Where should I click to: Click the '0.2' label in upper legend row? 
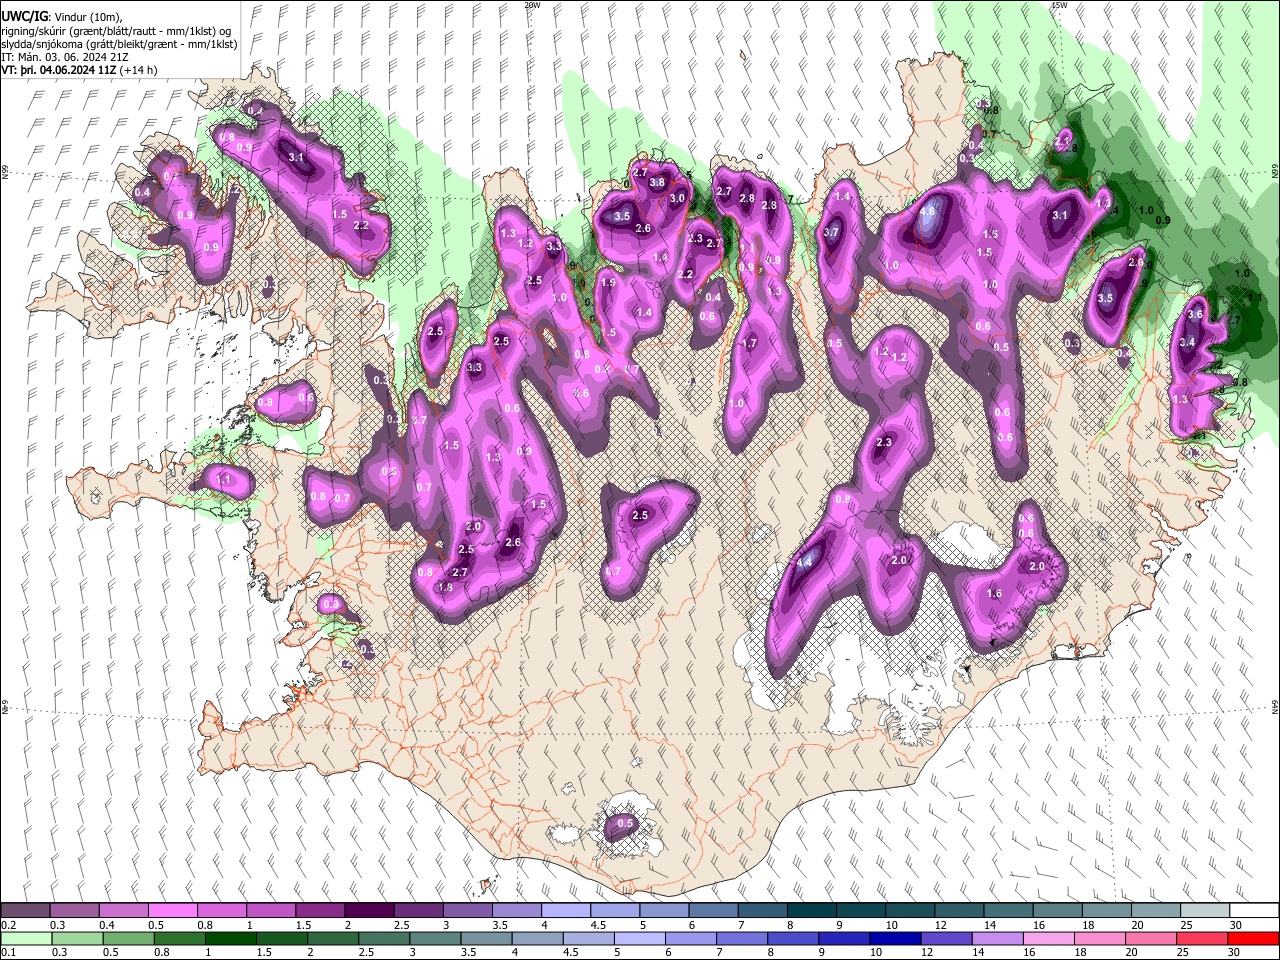pos(9,925)
